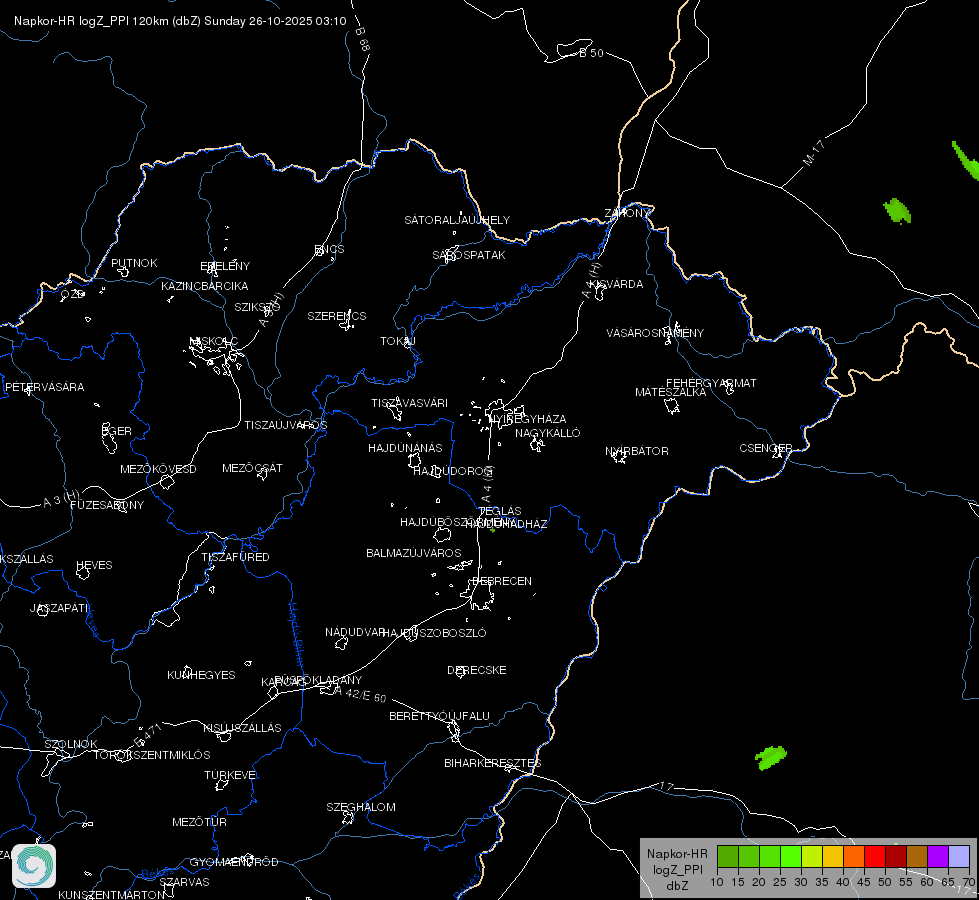Click the SZARVAS city label
The image size is (979, 900).
pyautogui.click(x=184, y=882)
